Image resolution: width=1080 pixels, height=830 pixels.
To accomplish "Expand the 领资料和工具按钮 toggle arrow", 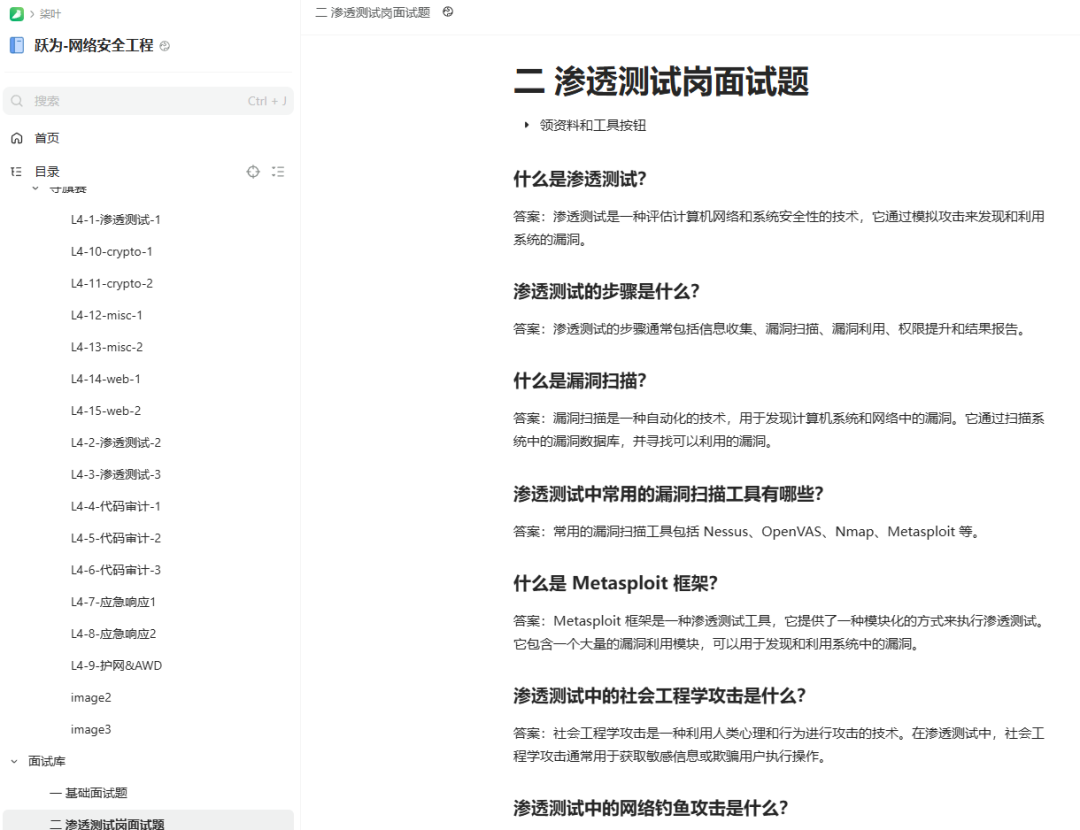I will 526,125.
